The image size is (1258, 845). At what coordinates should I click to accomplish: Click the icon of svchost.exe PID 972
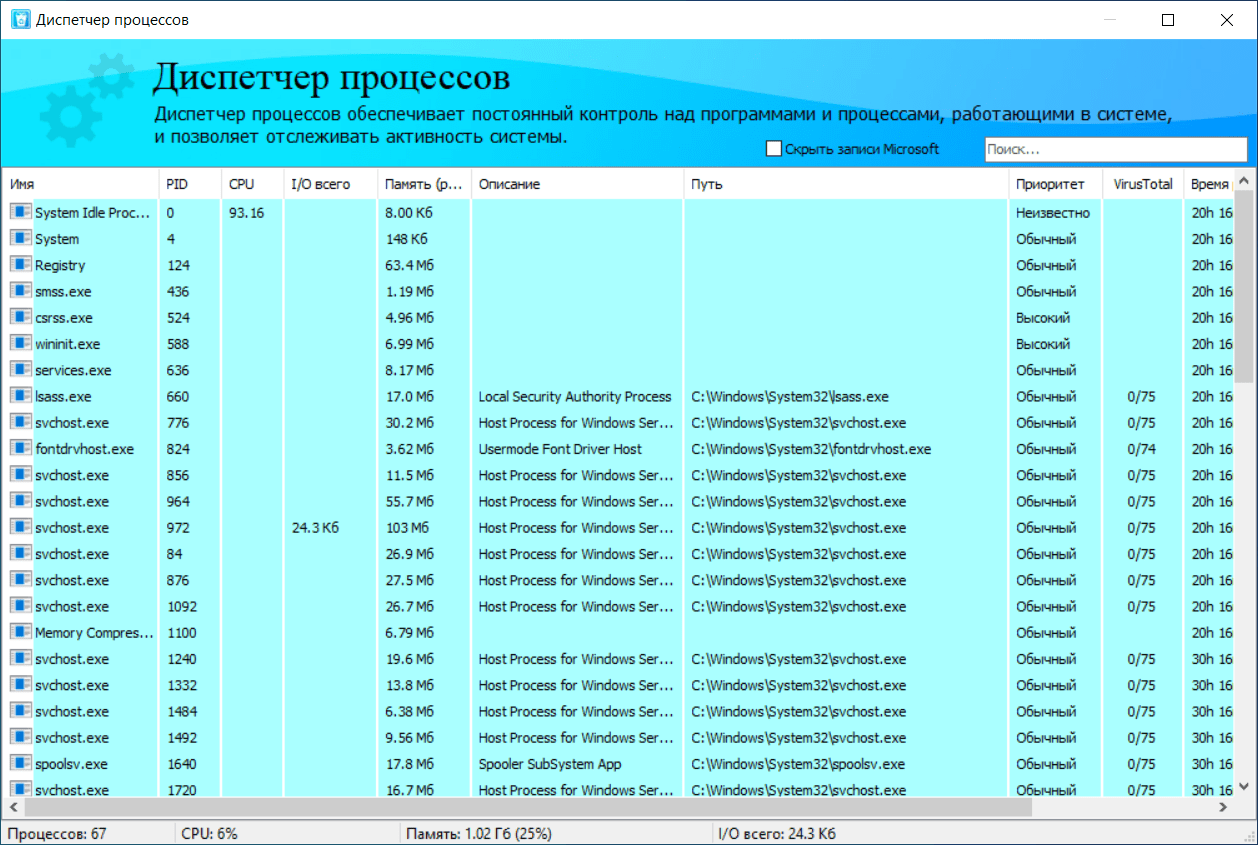tap(21, 527)
